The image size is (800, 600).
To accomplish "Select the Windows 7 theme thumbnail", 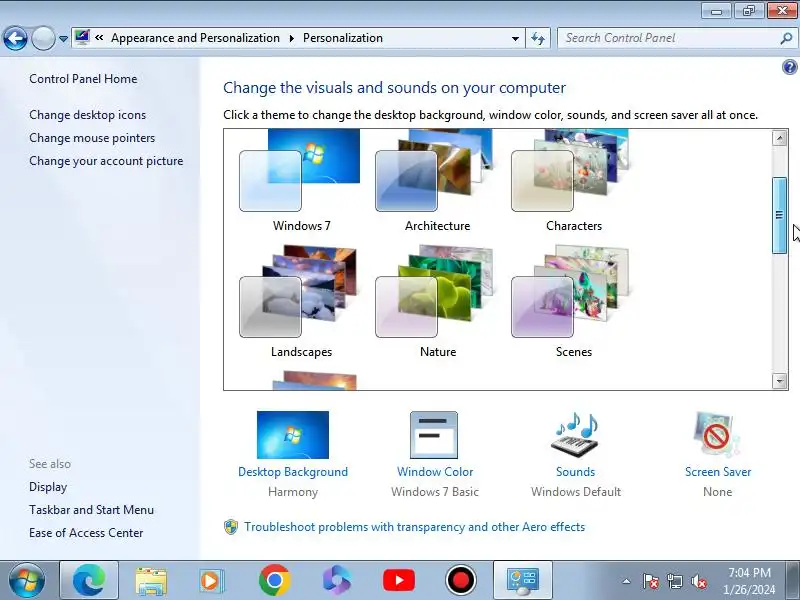I will [300, 171].
